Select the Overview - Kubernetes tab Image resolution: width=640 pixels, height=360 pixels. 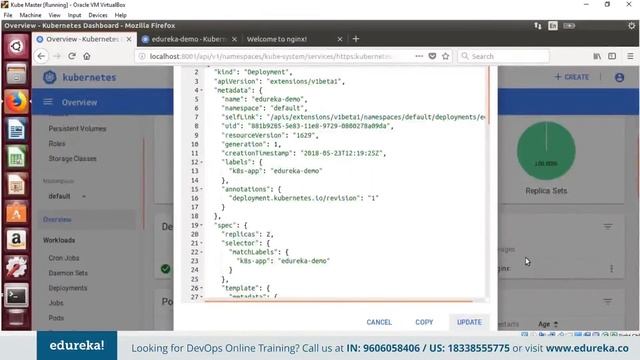pyautogui.click(x=83, y=39)
